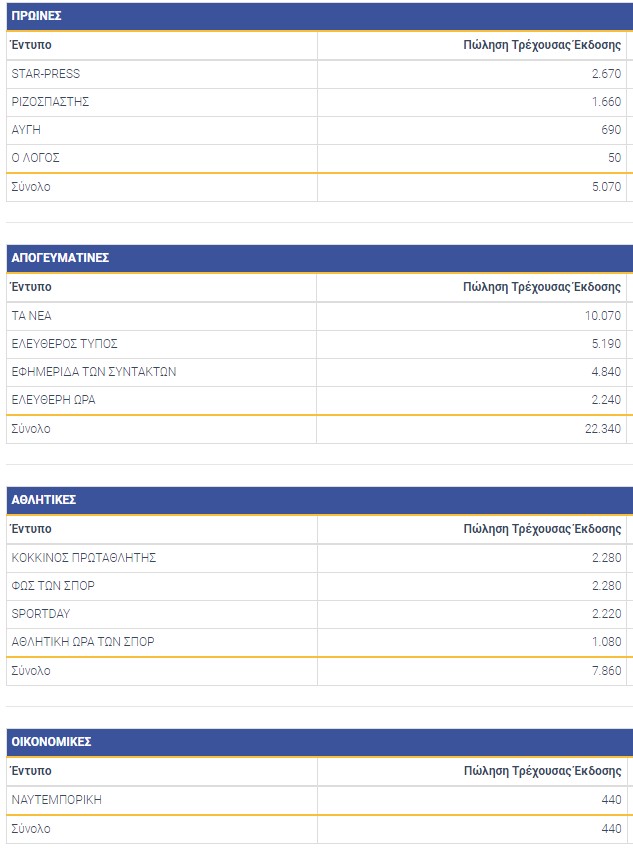Click the Ο ΛΟΓΟΣ entry
Image resolution: width=633 pixels, height=855 pixels.
coord(34,158)
